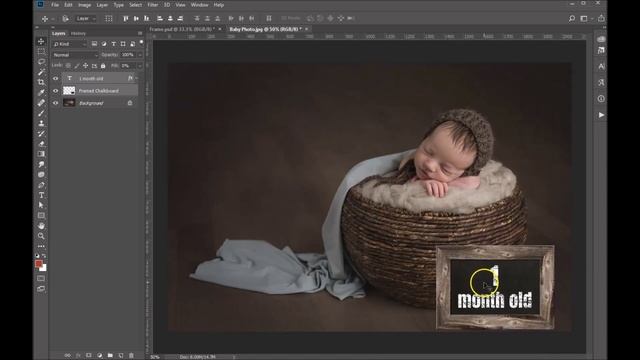Toggle pixel layer filter in Layers panel

95,44
